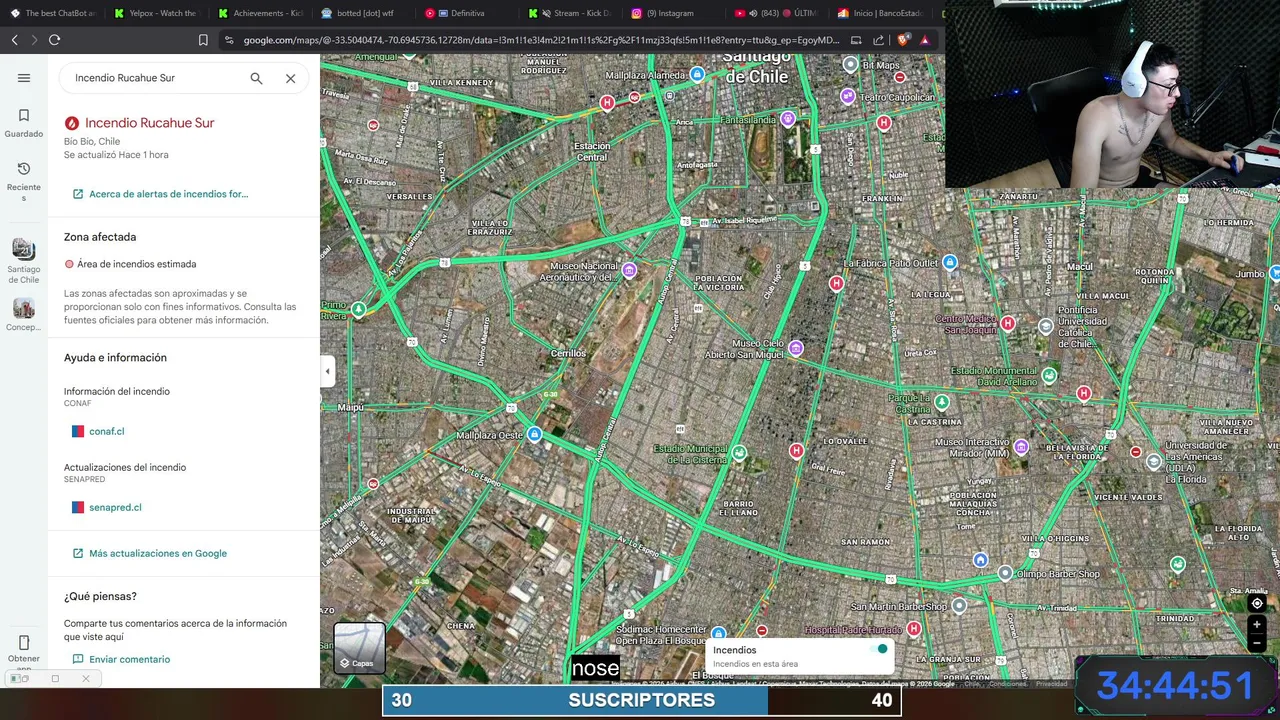
Task: Click the search magnifier icon
Action: click(x=256, y=78)
